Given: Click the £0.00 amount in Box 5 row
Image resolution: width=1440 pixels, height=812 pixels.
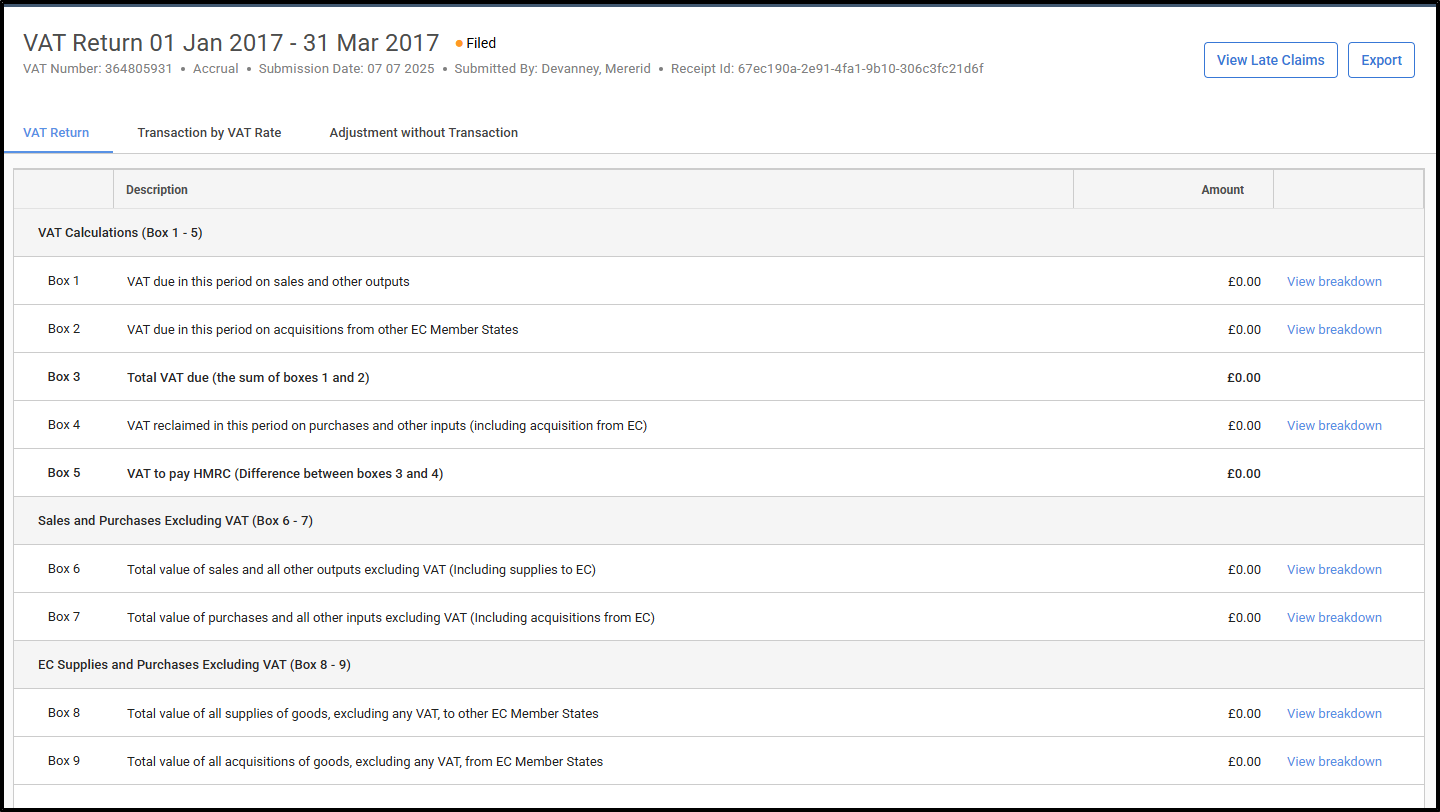Looking at the screenshot, I should coord(1244,473).
